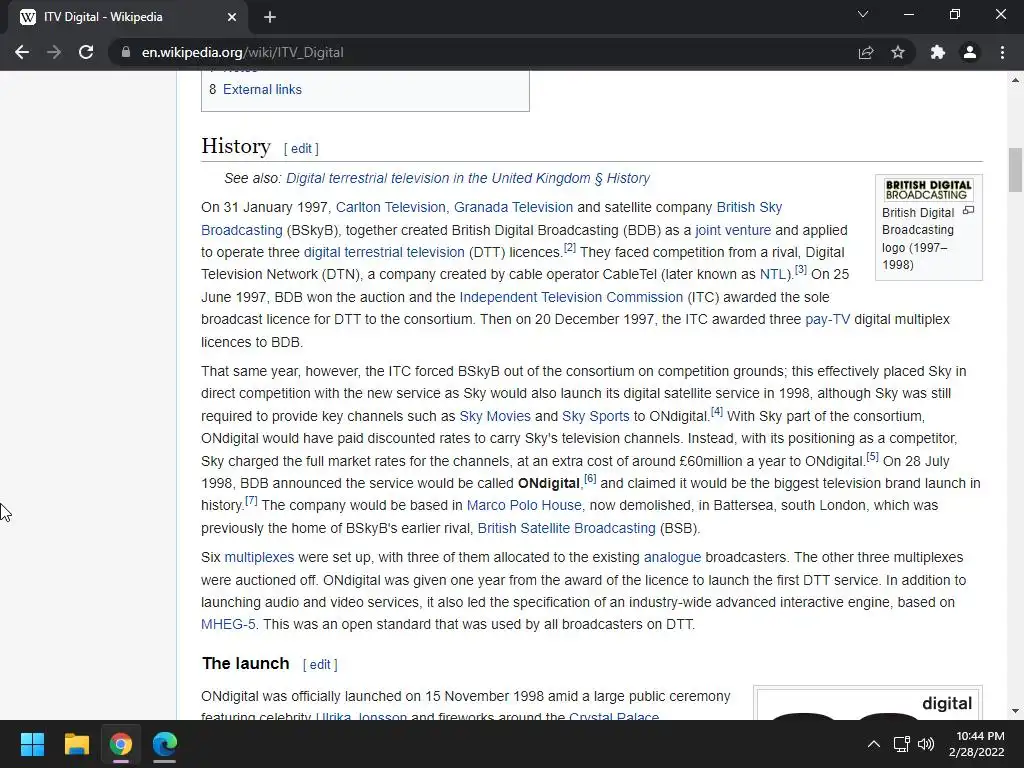
Task: Follow the analogue link
Action: pos(672,557)
